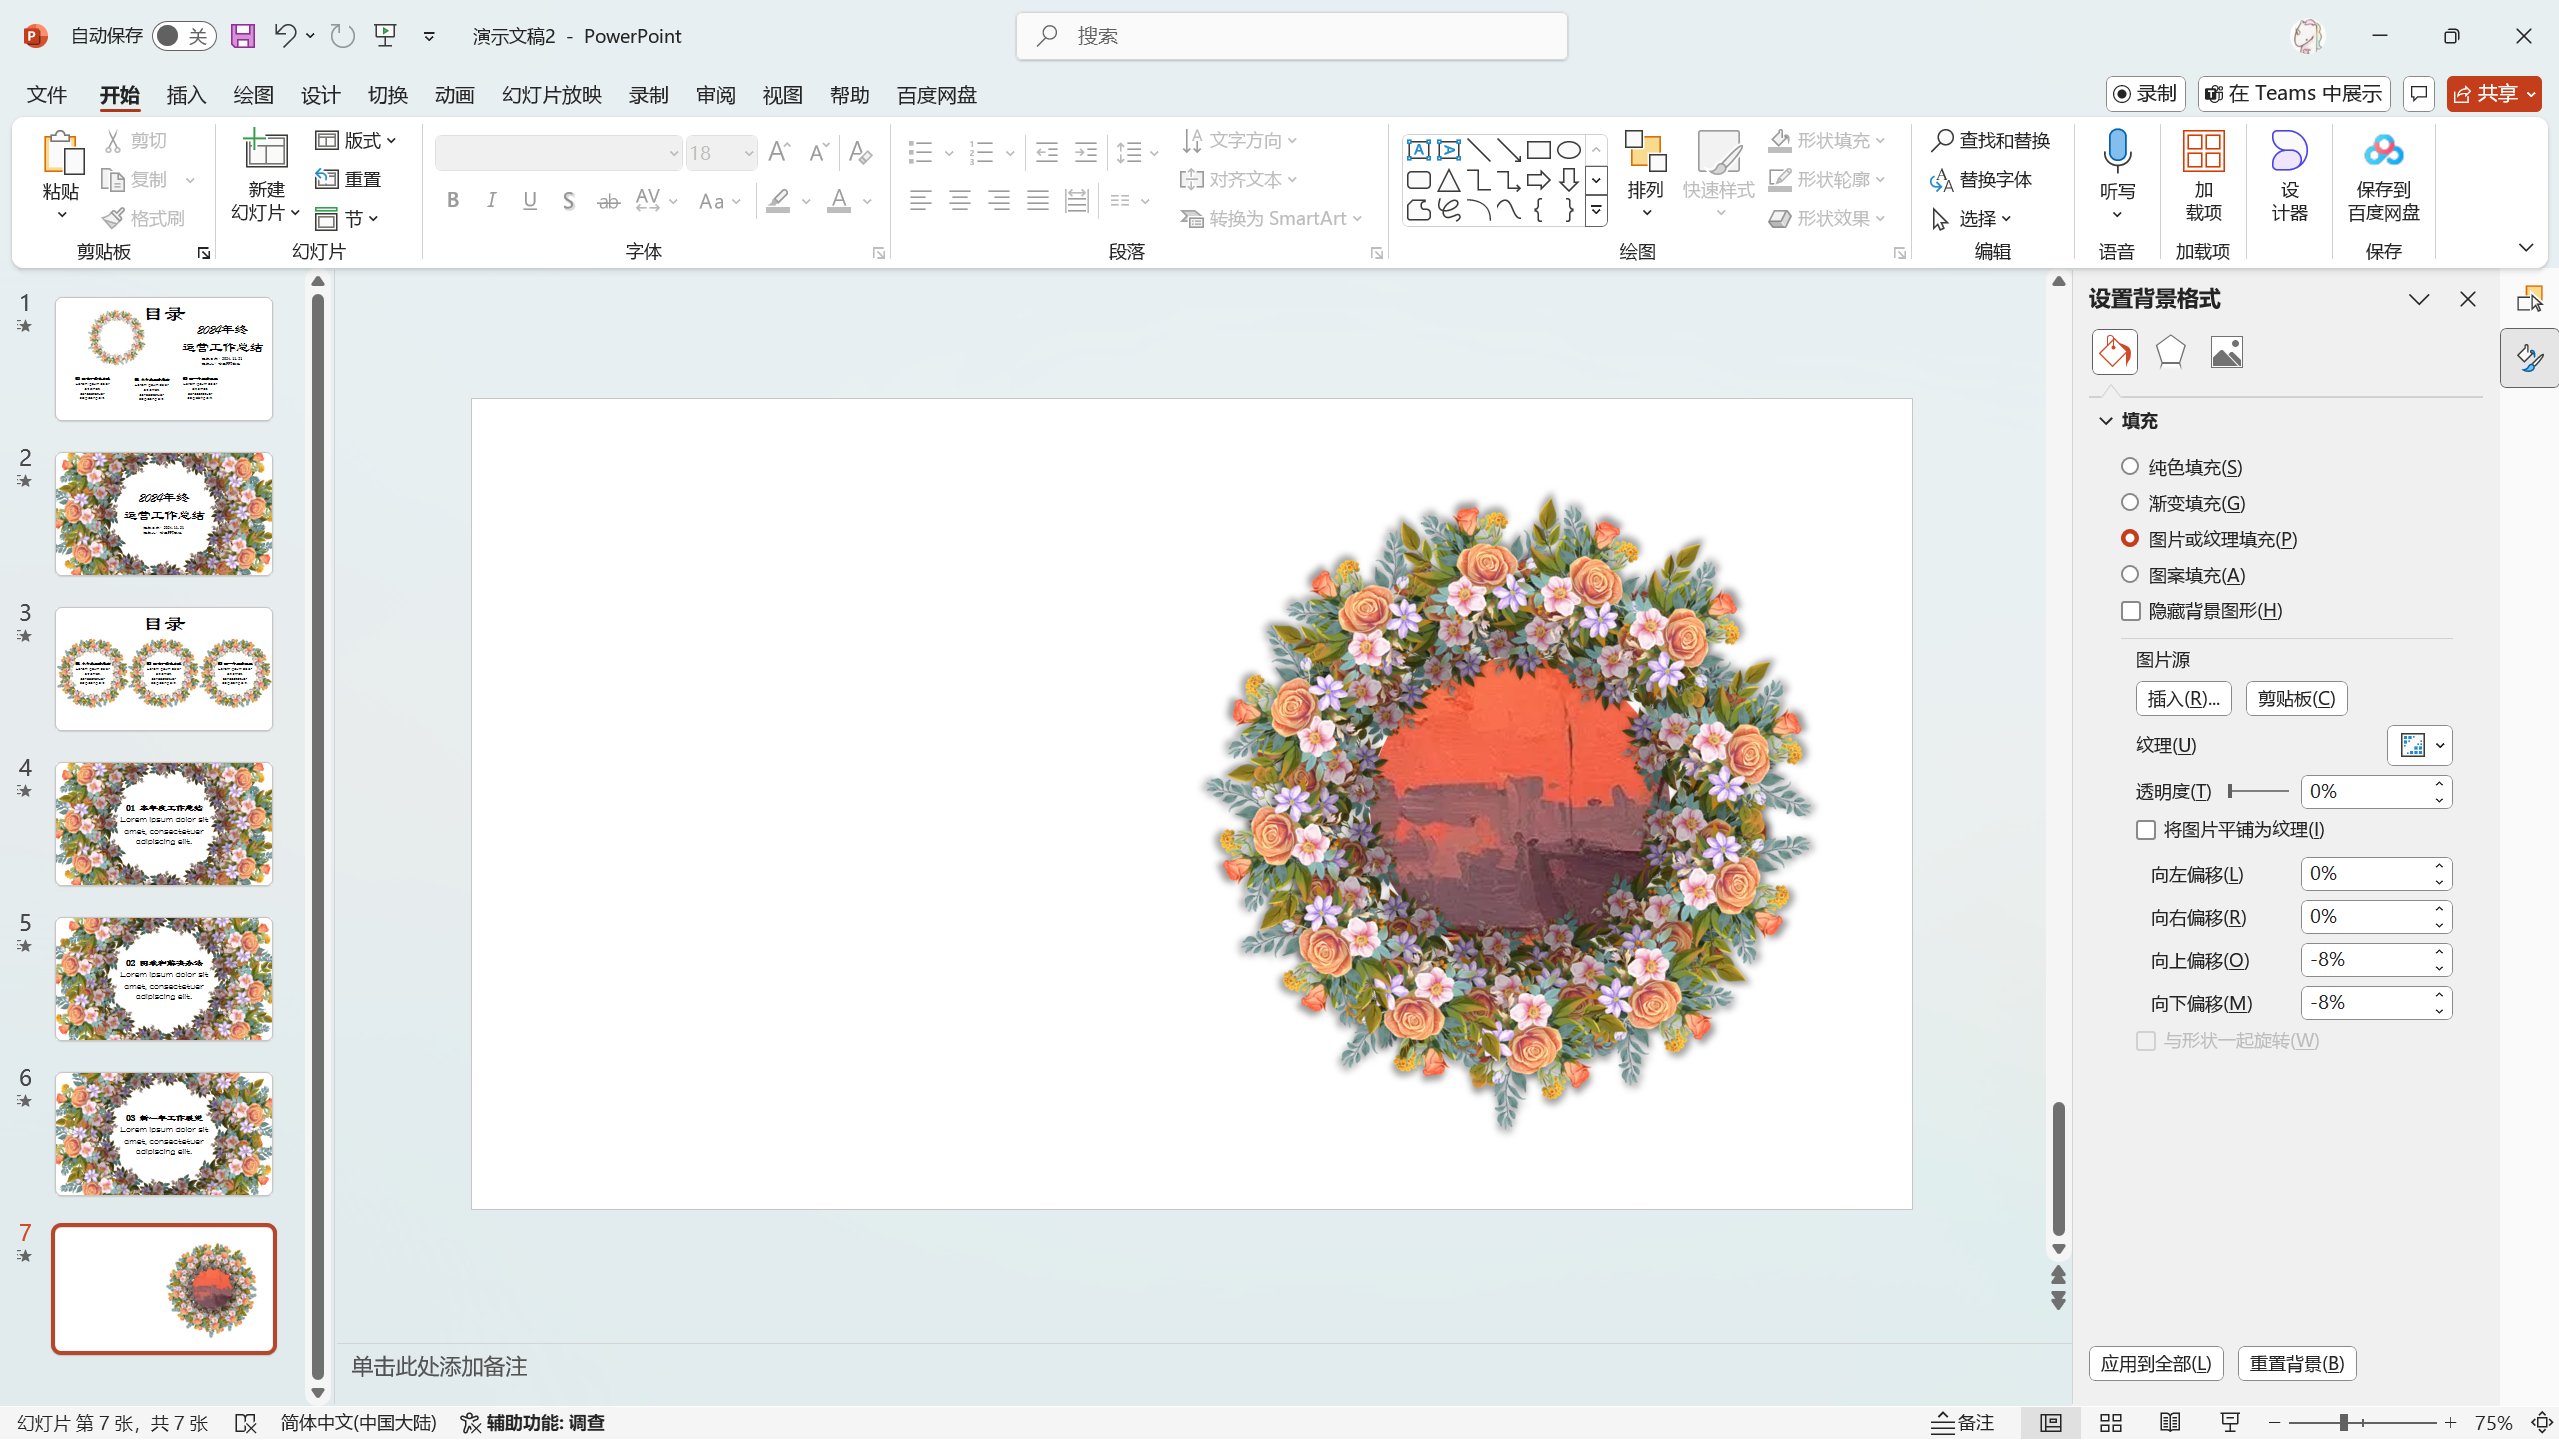Click the zoom slider in status bar
Image resolution: width=2559 pixels, height=1440 pixels.
[x=2361, y=1422]
